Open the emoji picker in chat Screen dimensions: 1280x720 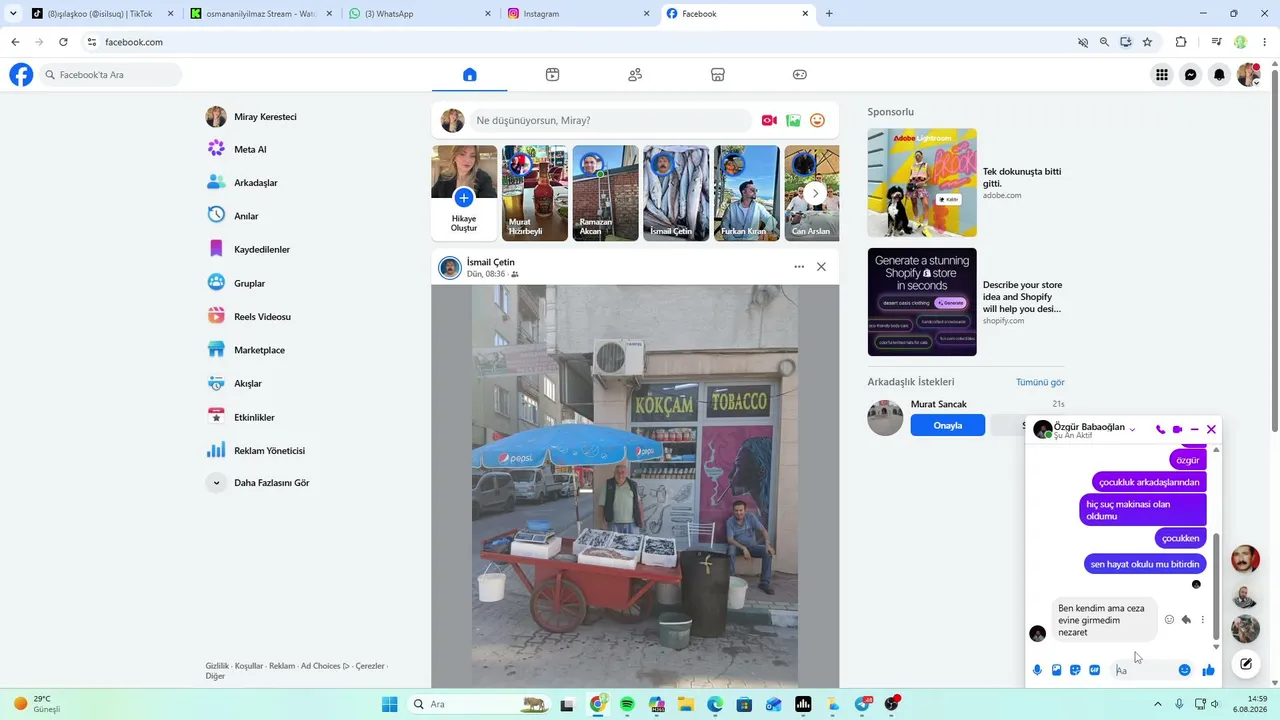coord(1184,670)
